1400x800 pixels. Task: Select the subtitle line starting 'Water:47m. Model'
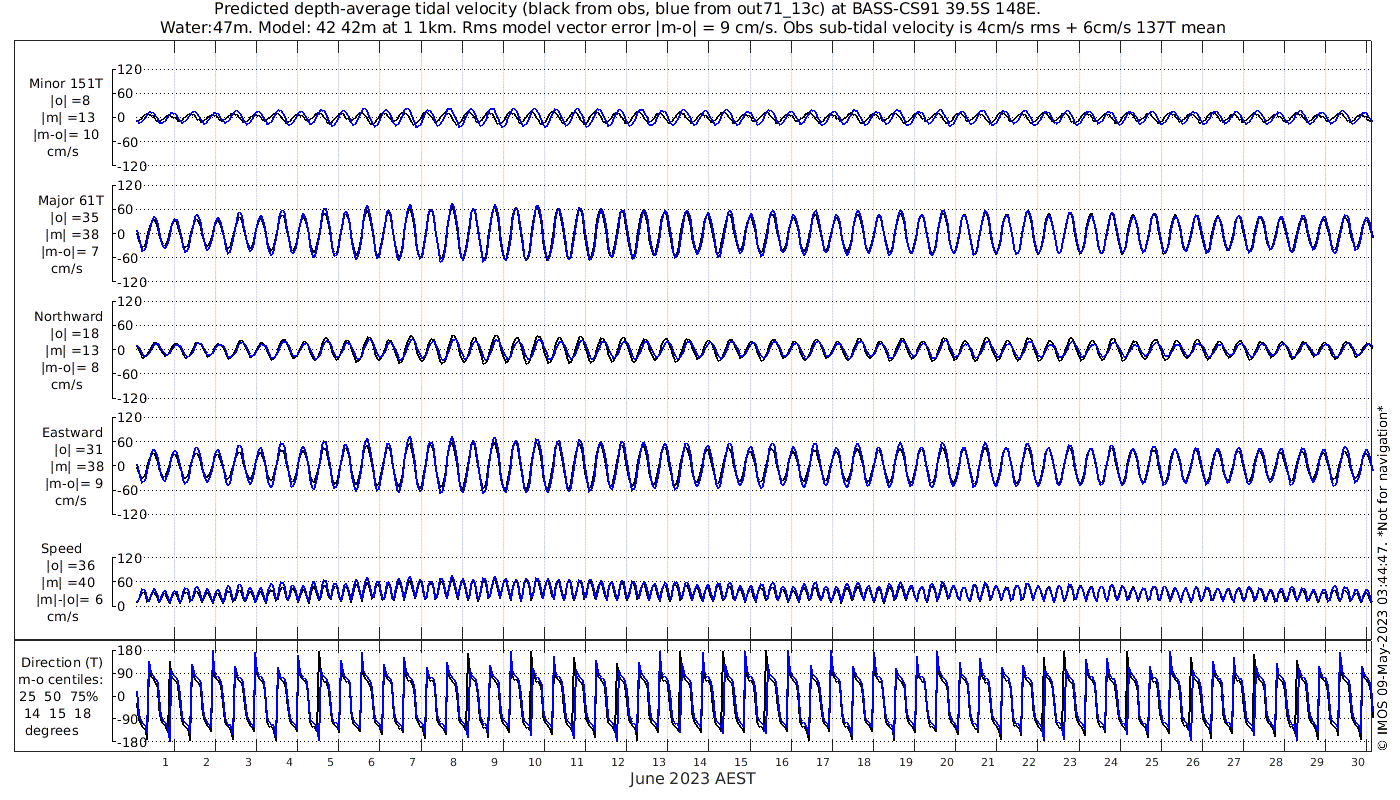tap(693, 28)
